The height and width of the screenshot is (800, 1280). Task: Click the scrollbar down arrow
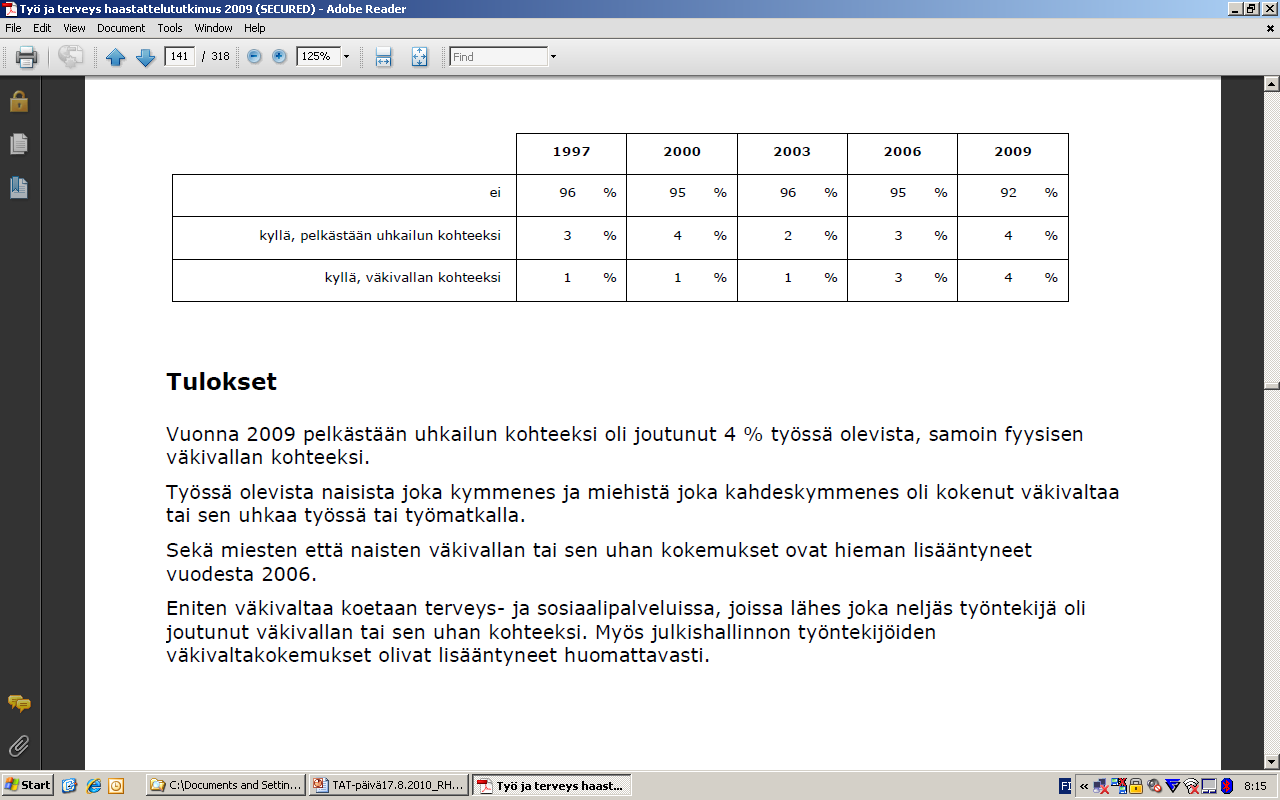(1271, 762)
